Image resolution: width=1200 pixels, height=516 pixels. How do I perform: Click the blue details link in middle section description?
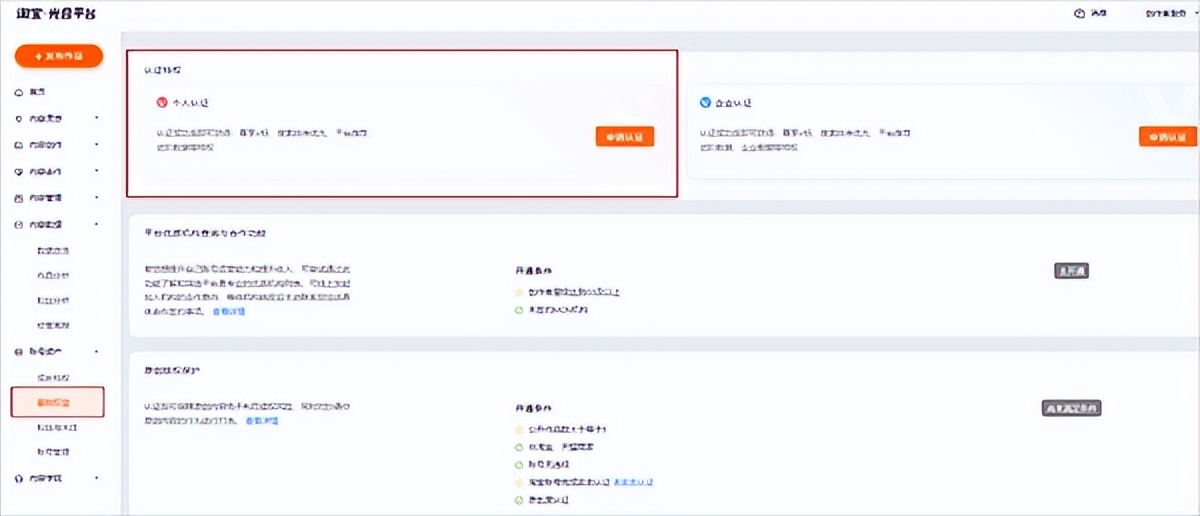pos(228,312)
